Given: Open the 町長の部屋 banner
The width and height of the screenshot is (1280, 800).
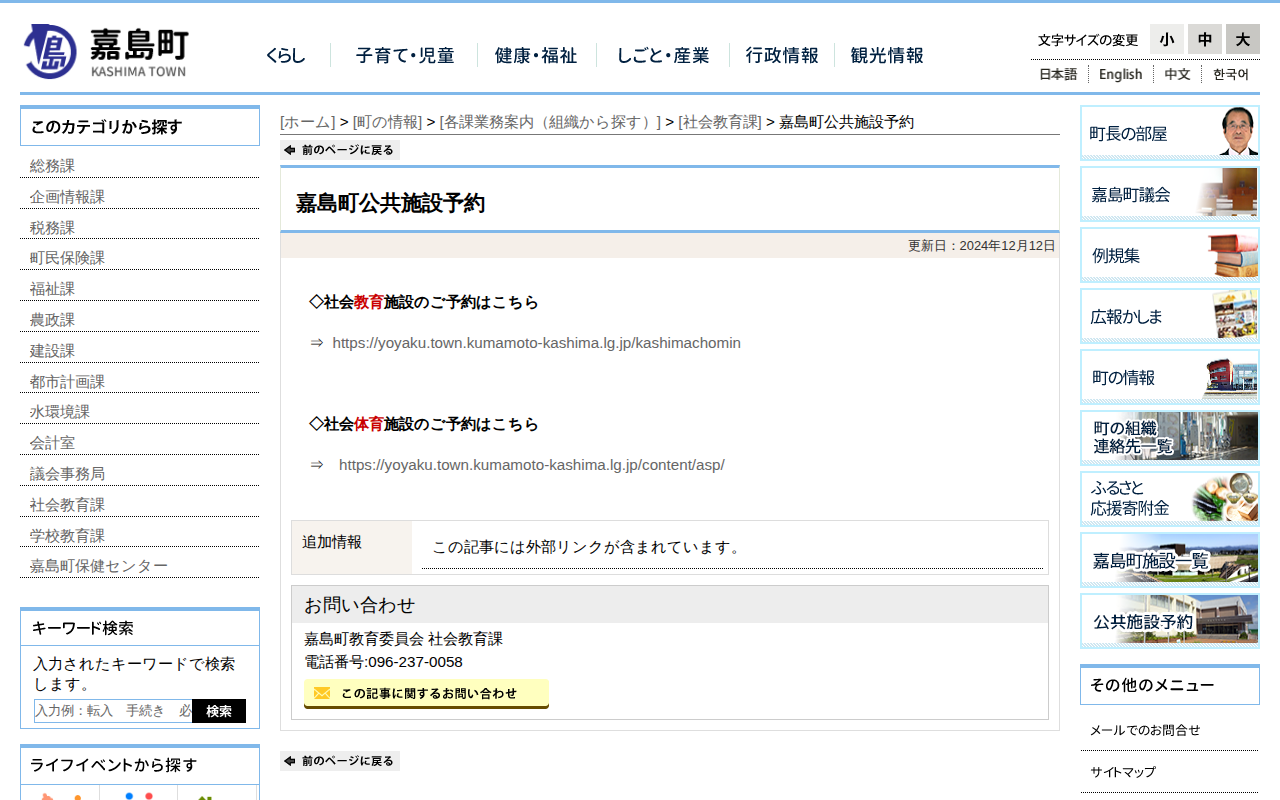Looking at the screenshot, I should click(1168, 131).
